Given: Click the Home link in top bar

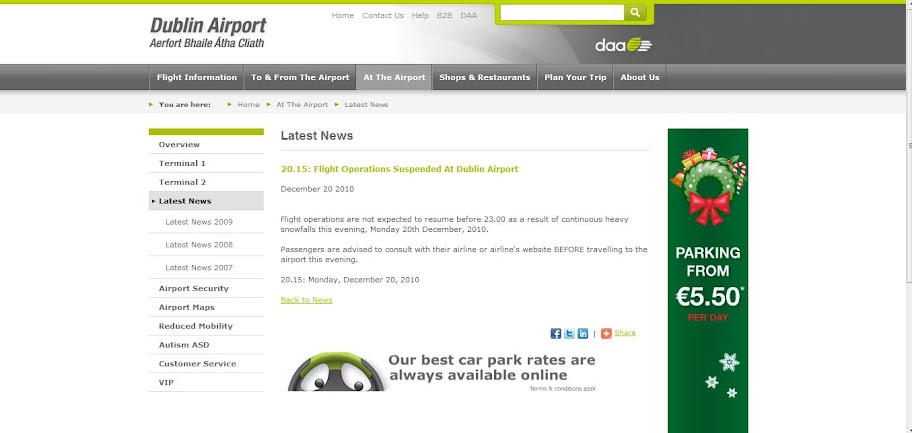Looking at the screenshot, I should (343, 16).
